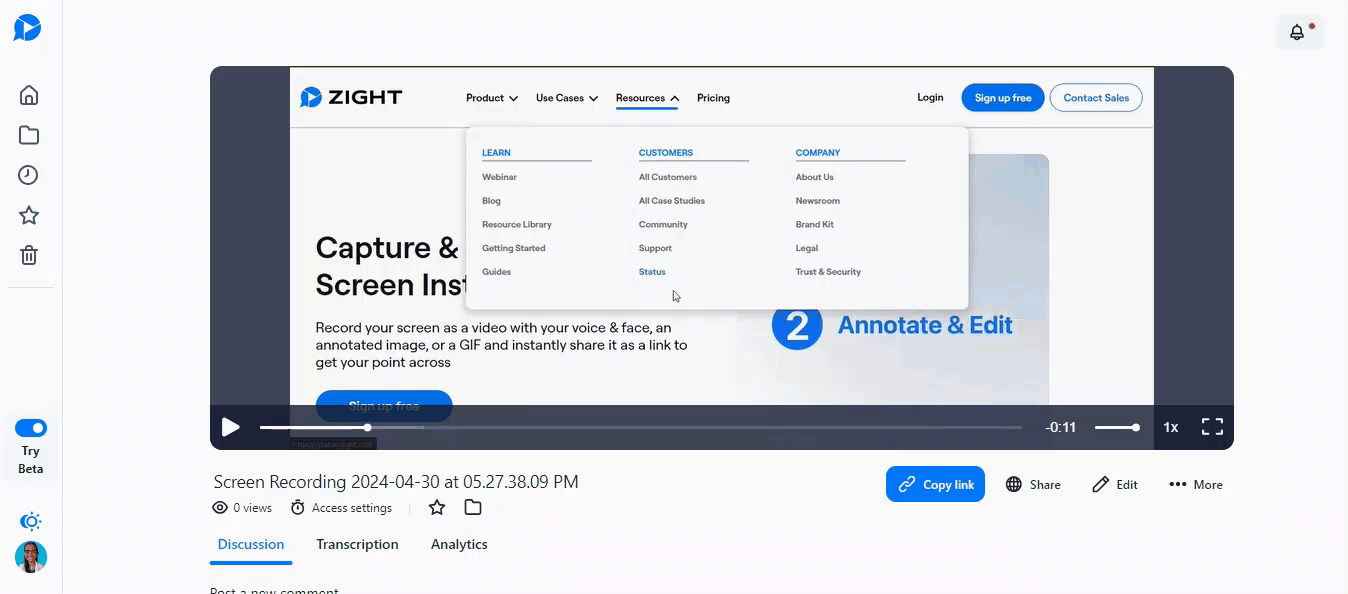Select Community menu item
This screenshot has height=594, width=1348.
(x=663, y=225)
